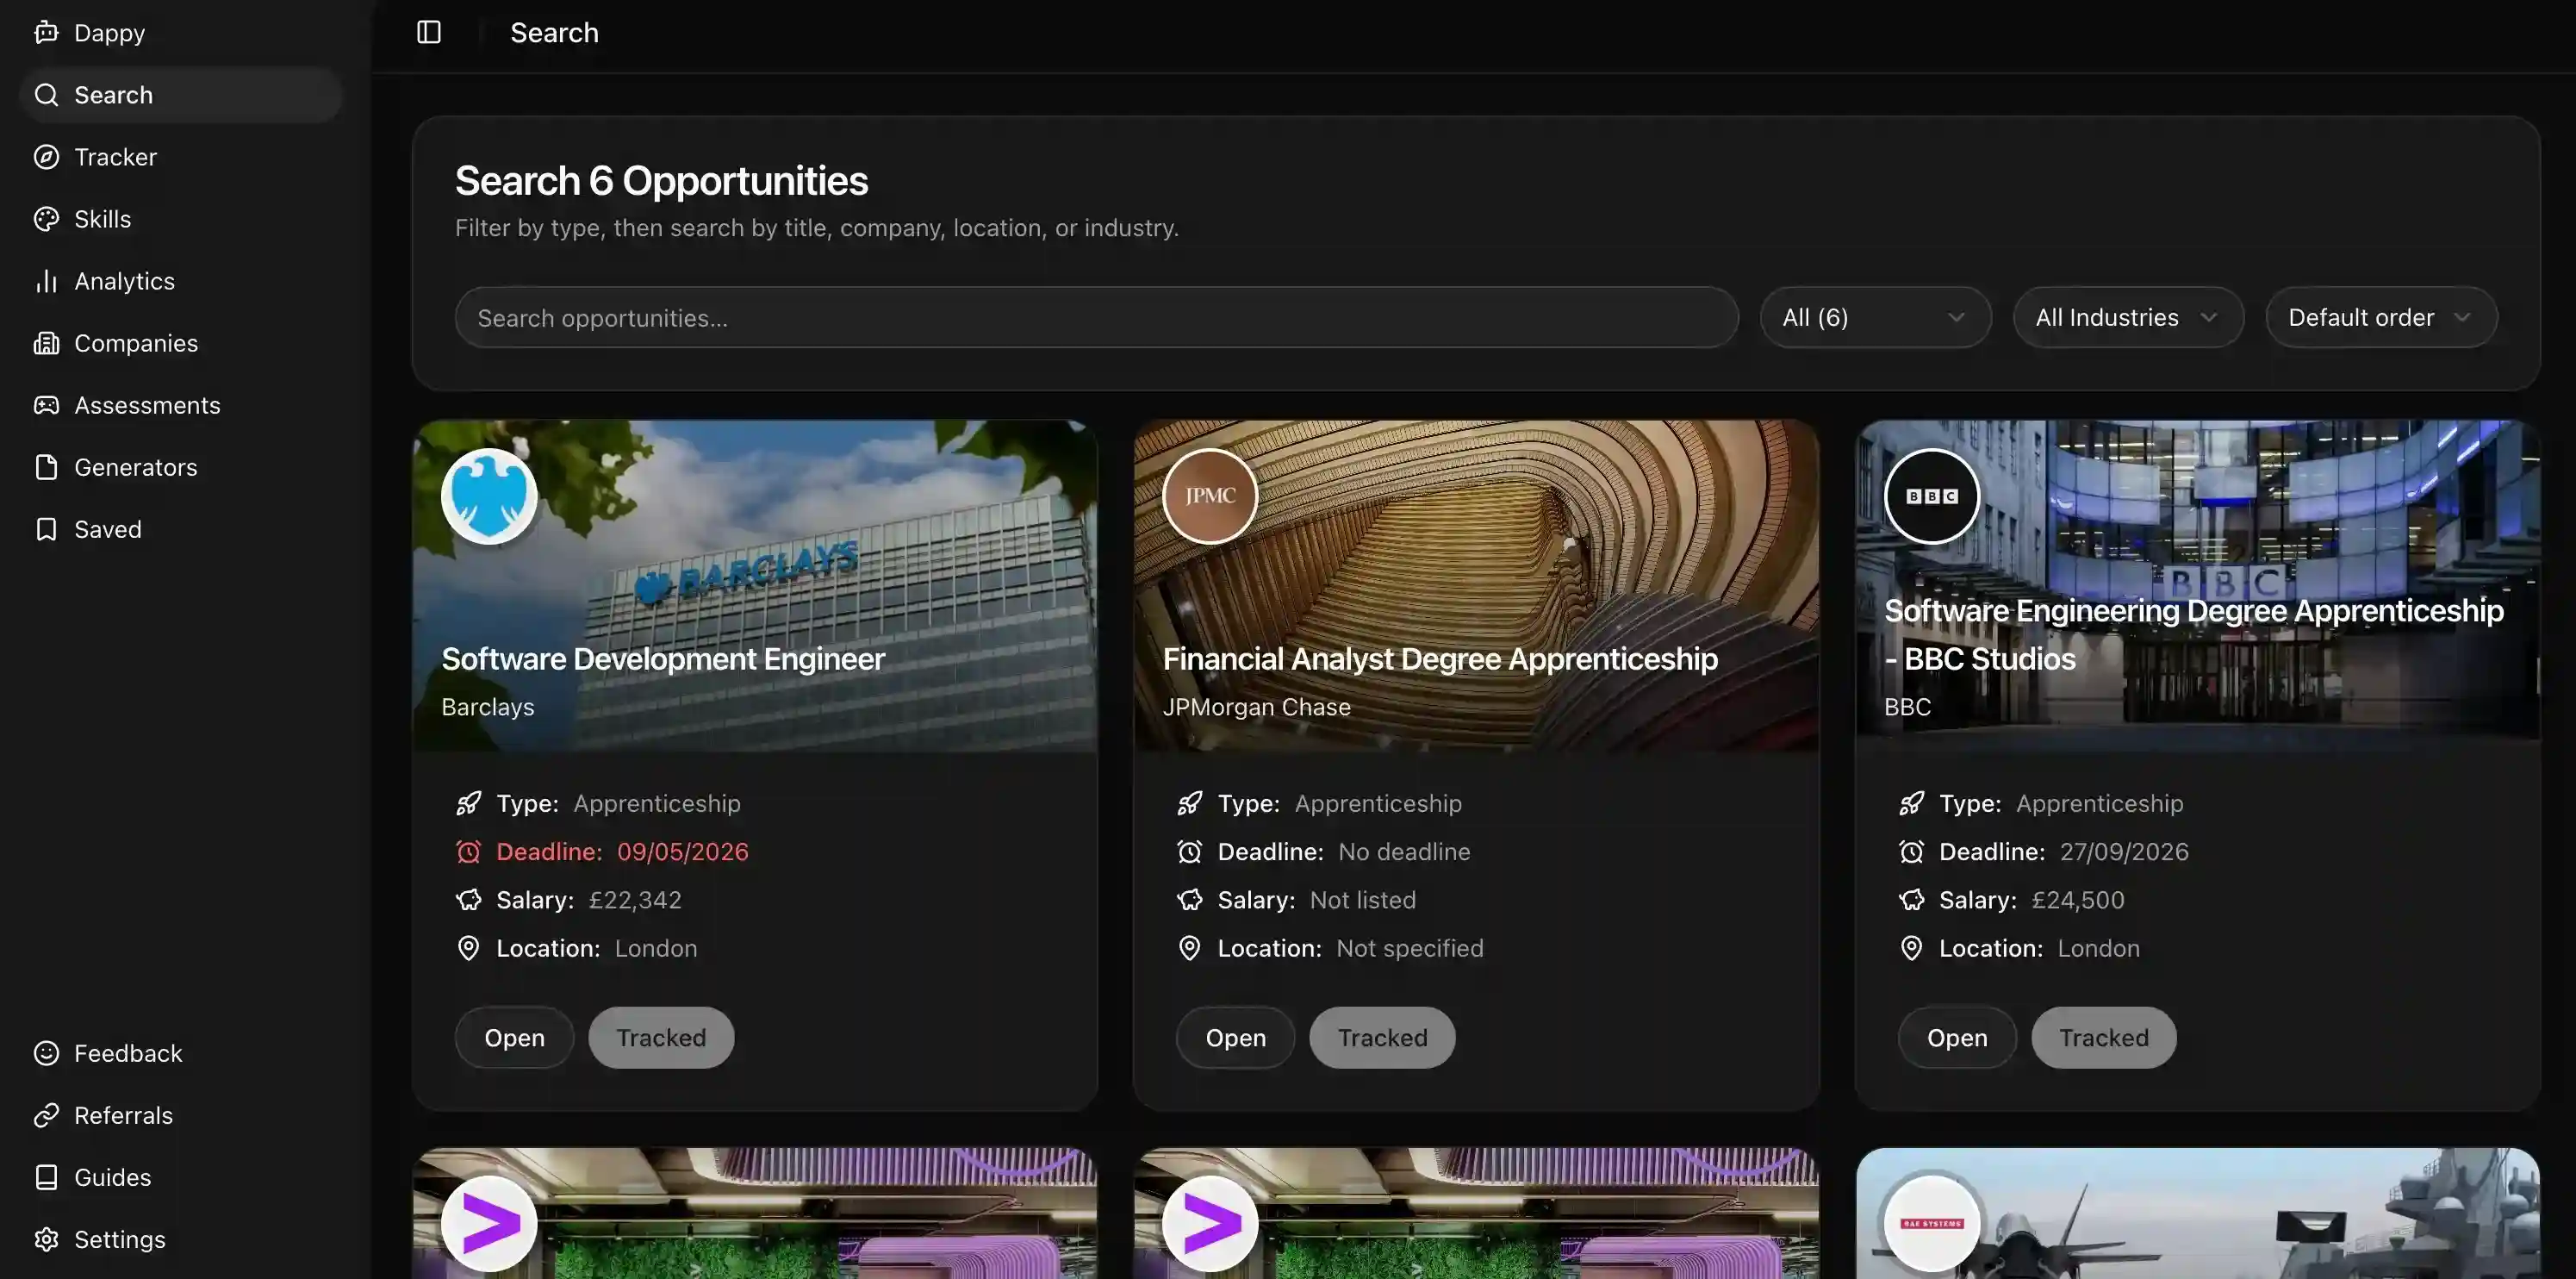The width and height of the screenshot is (2576, 1279).
Task: Toggle Tracked on the BBC card
Action: [x=2104, y=1037]
